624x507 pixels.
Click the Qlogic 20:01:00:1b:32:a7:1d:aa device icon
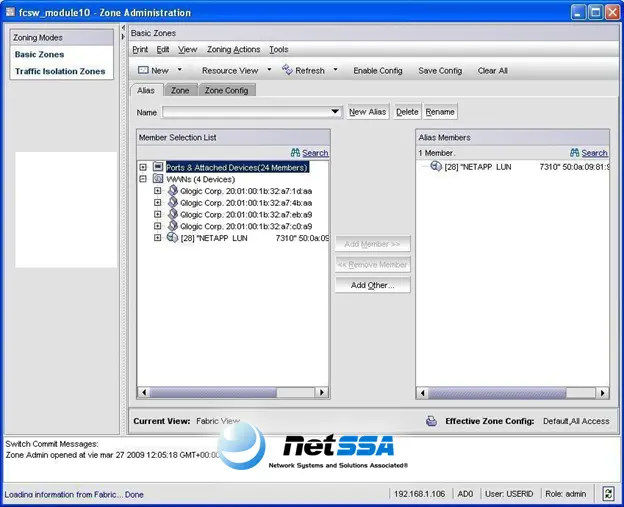click(x=173, y=191)
